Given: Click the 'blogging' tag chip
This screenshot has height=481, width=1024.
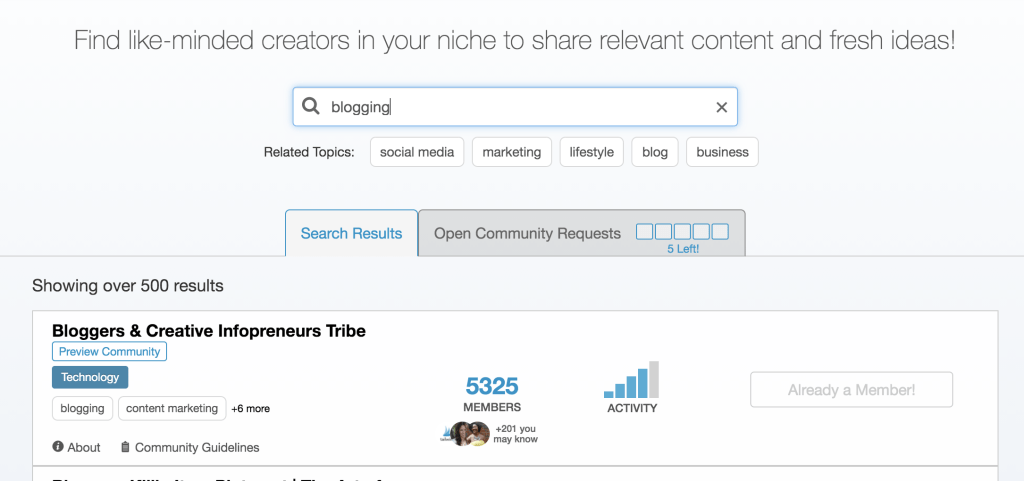Looking at the screenshot, I should (x=82, y=408).
